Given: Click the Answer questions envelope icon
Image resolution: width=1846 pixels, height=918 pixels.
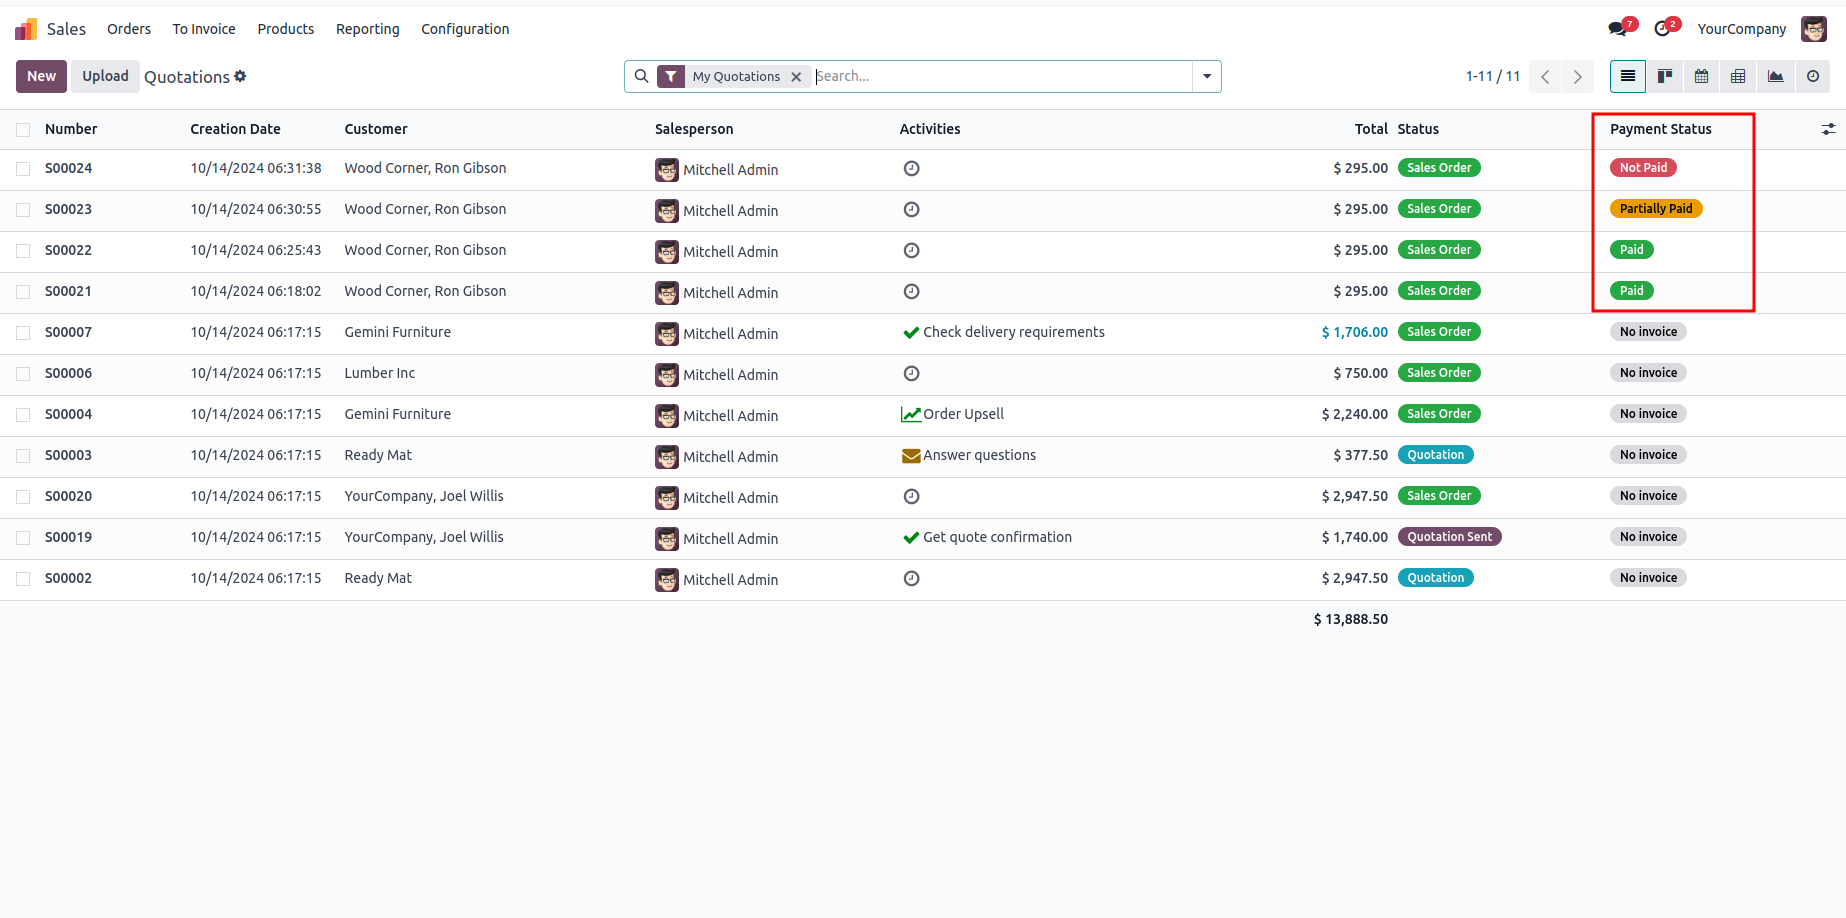Looking at the screenshot, I should pos(911,456).
